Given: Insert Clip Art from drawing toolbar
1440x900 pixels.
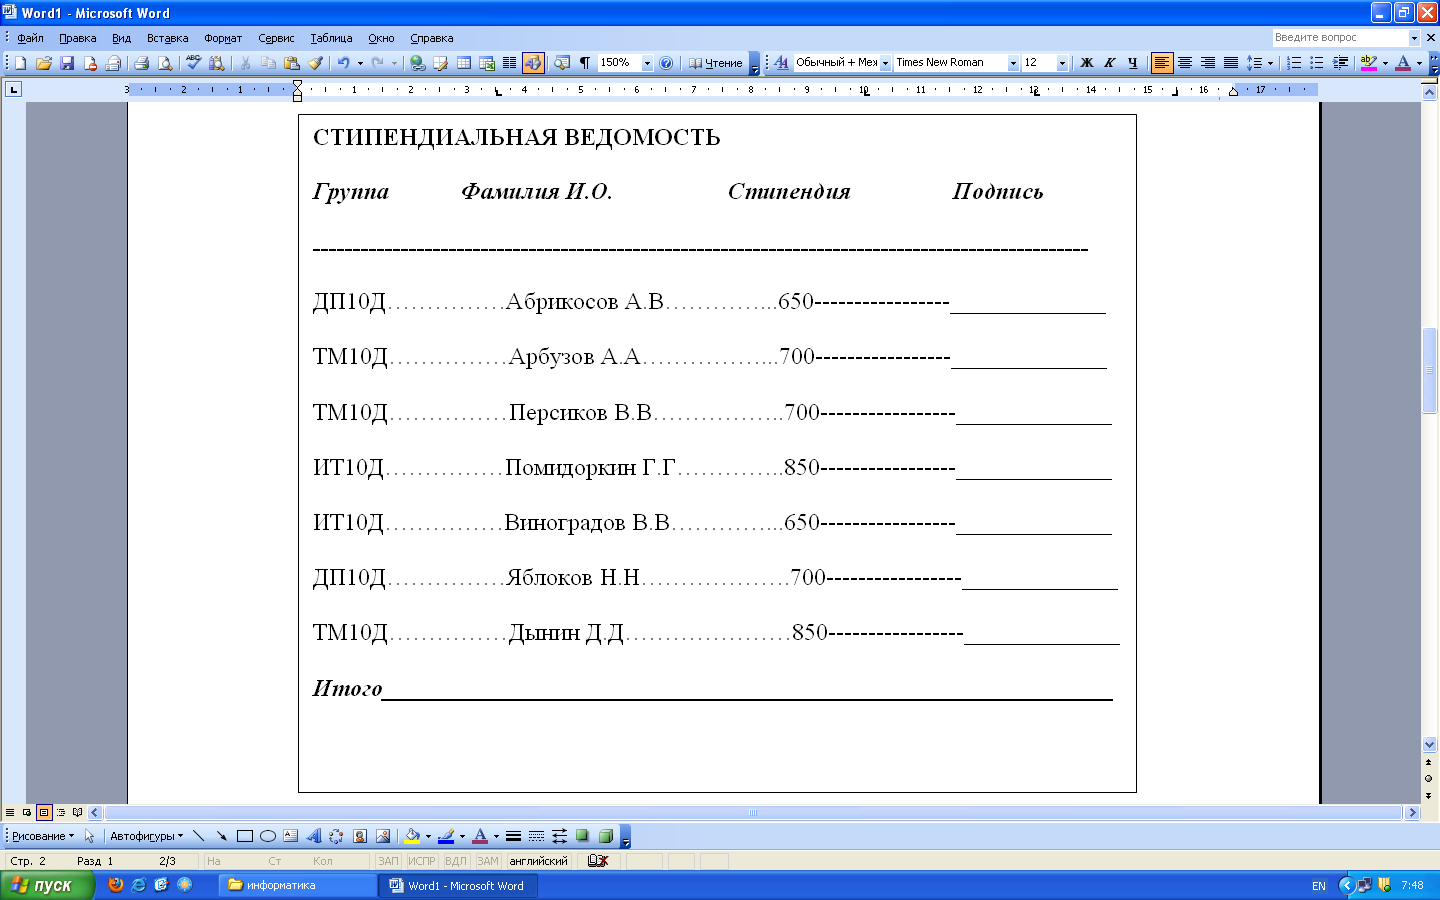Looking at the screenshot, I should 360,836.
